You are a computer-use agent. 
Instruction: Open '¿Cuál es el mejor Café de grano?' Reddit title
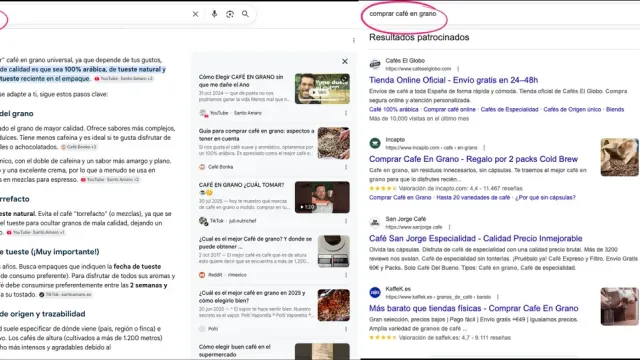(256, 242)
